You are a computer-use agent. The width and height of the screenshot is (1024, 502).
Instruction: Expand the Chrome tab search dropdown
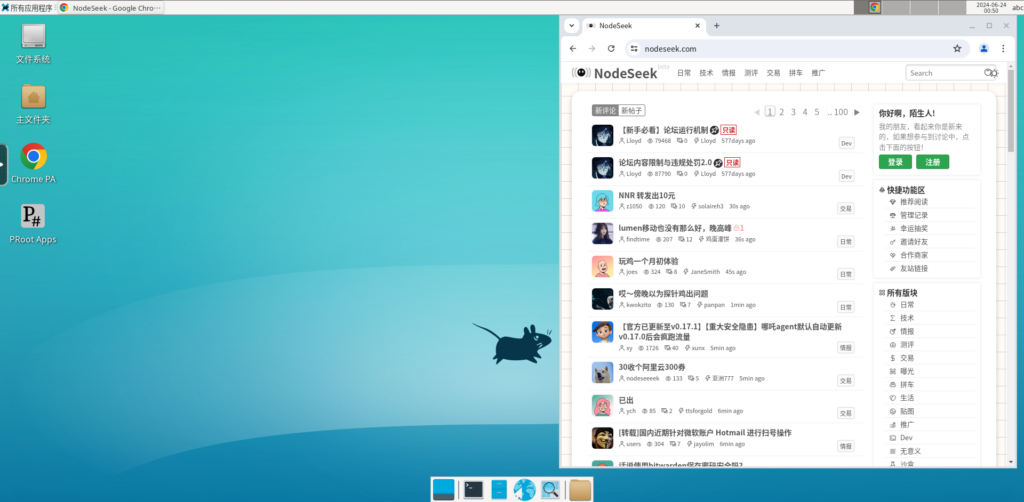[571, 25]
